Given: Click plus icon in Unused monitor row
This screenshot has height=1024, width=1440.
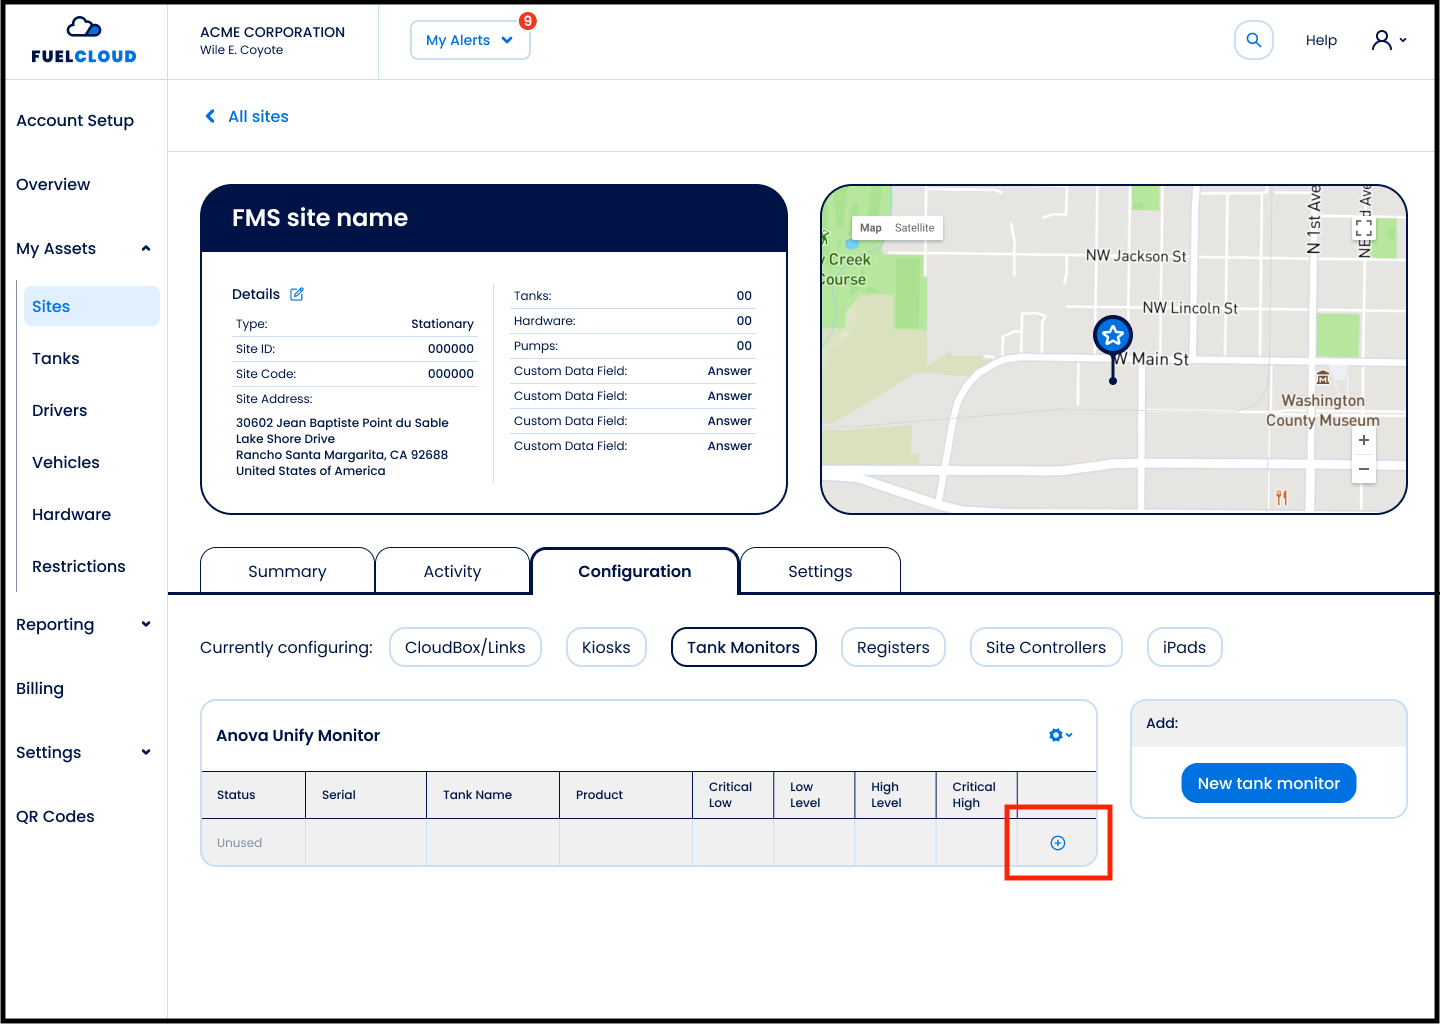Looking at the screenshot, I should [x=1057, y=843].
